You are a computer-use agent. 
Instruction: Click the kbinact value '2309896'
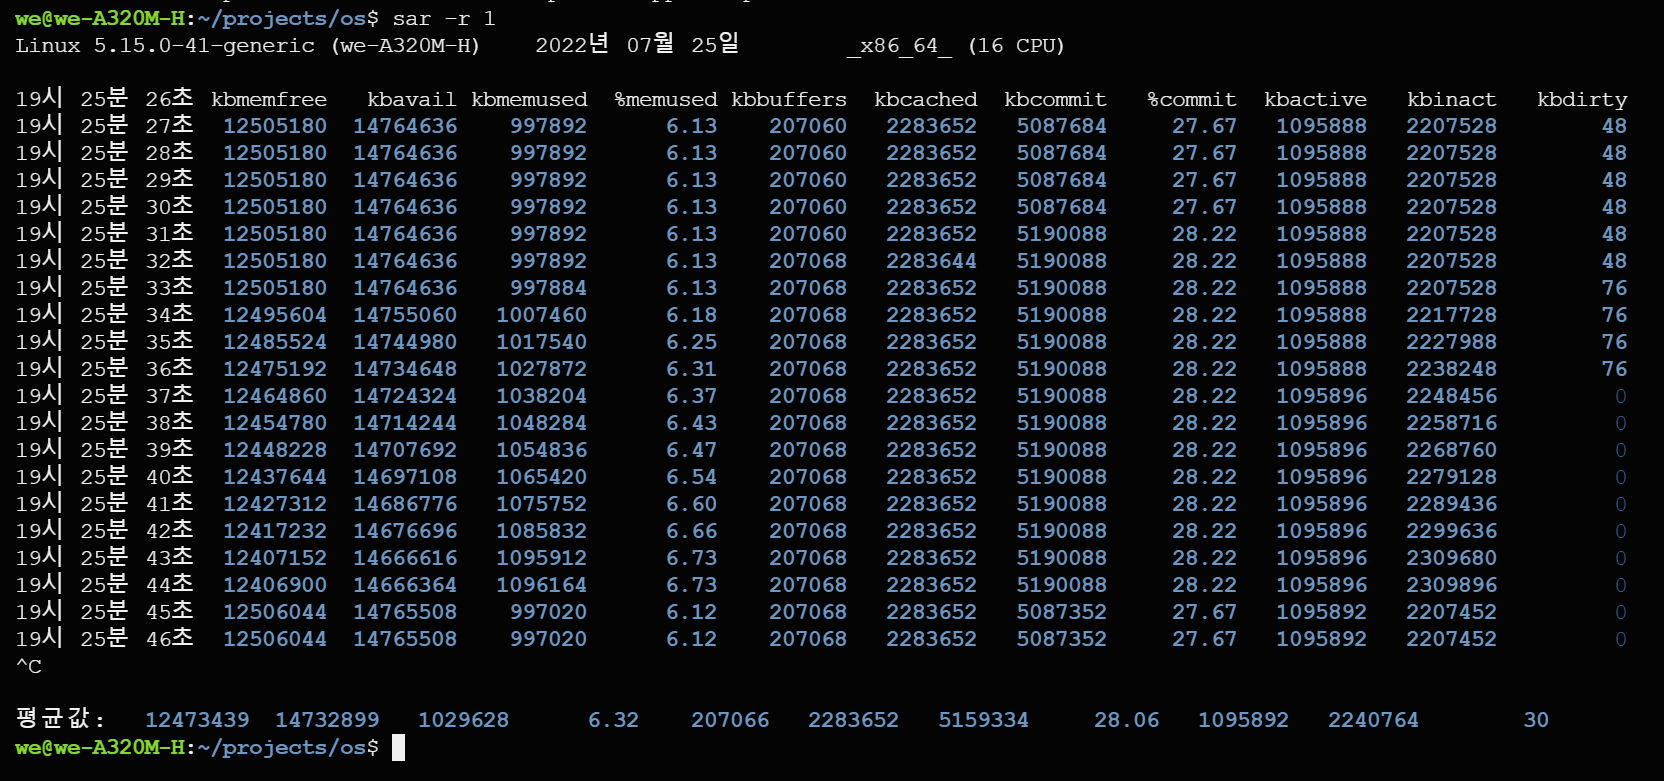[1452, 586]
